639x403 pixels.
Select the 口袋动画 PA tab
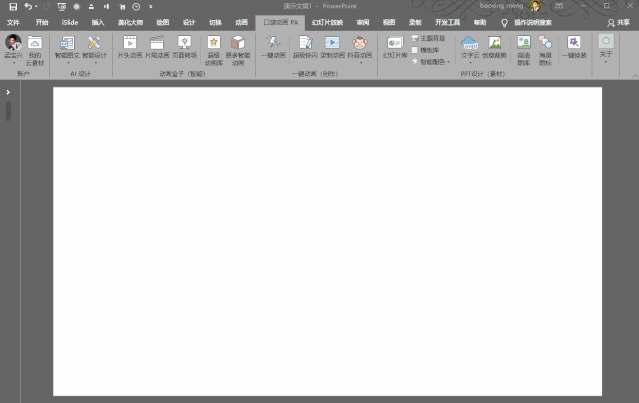280,22
